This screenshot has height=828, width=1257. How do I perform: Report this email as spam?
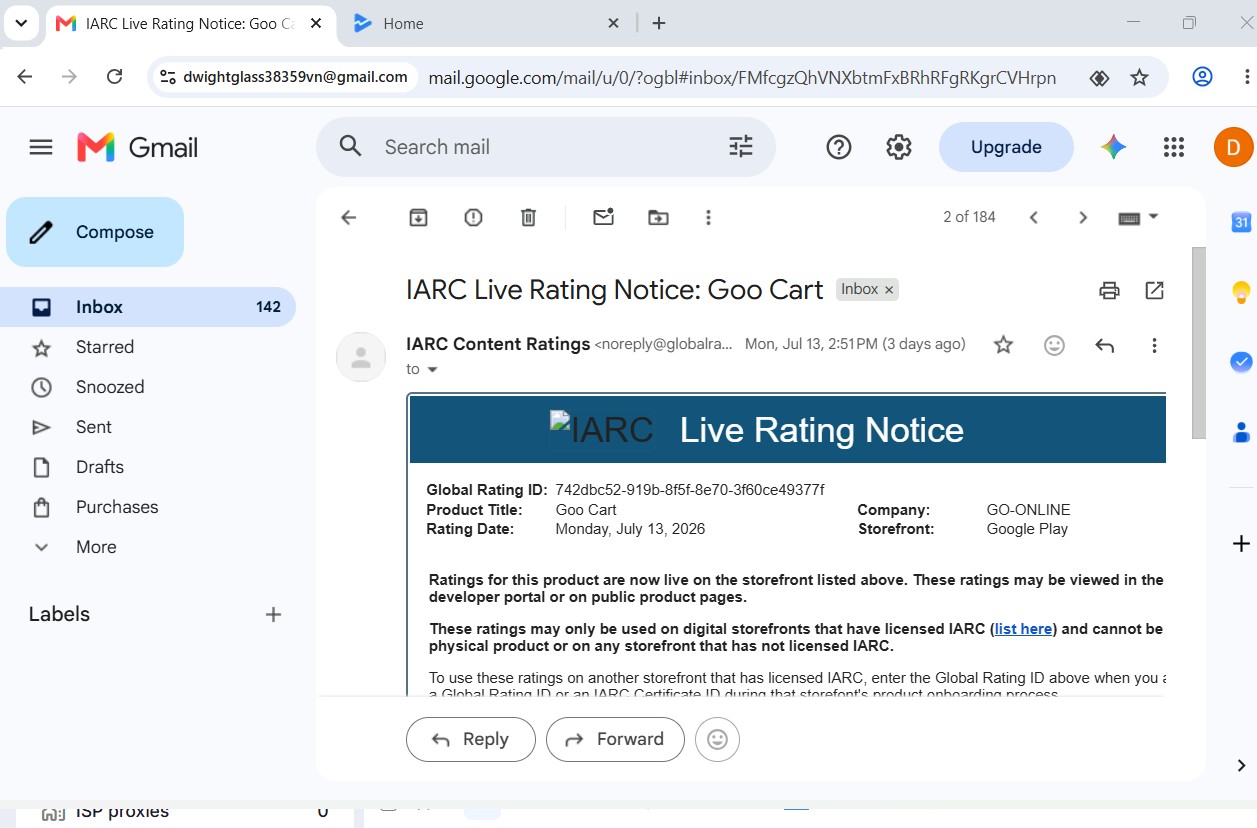tap(474, 217)
